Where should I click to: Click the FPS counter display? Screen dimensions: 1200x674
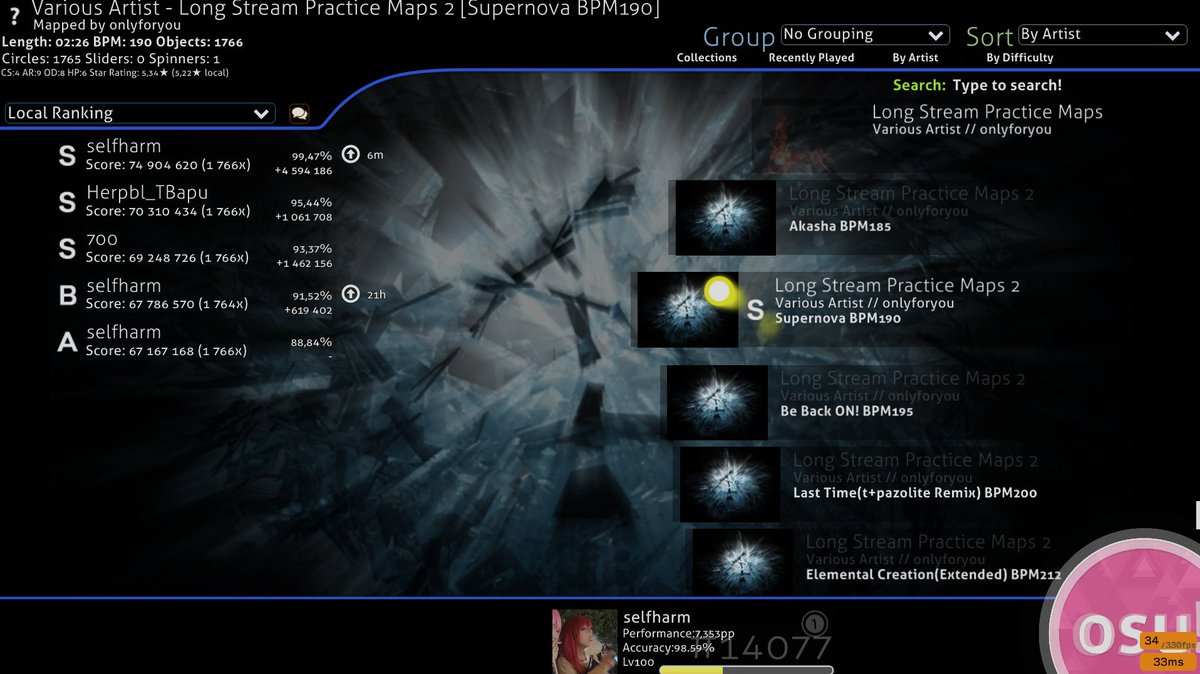(x=1167, y=642)
